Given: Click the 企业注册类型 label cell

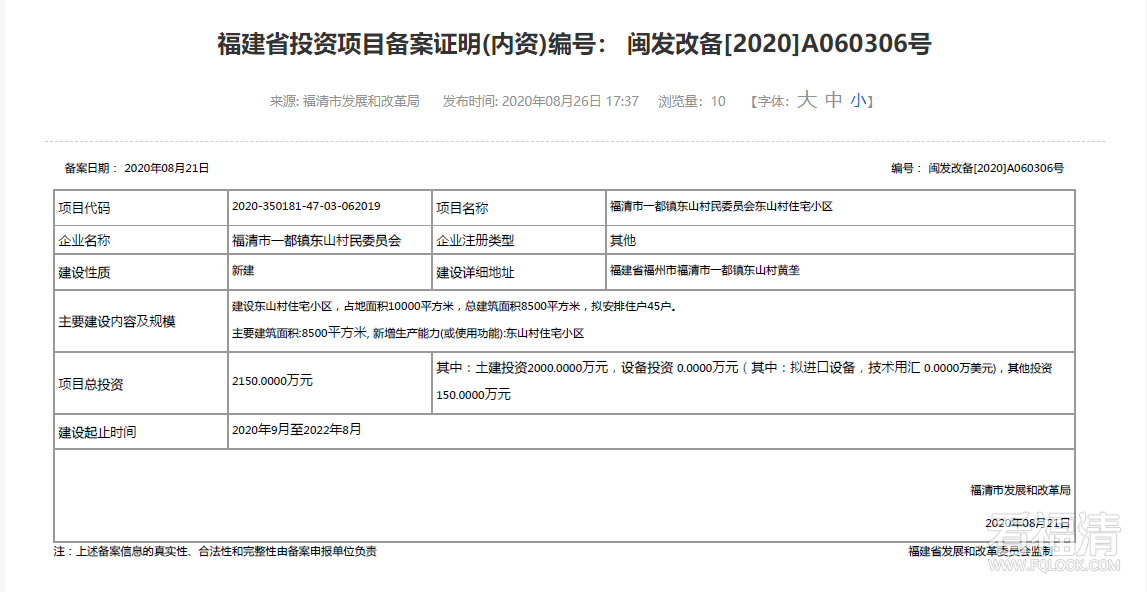Looking at the screenshot, I should pos(519,240).
